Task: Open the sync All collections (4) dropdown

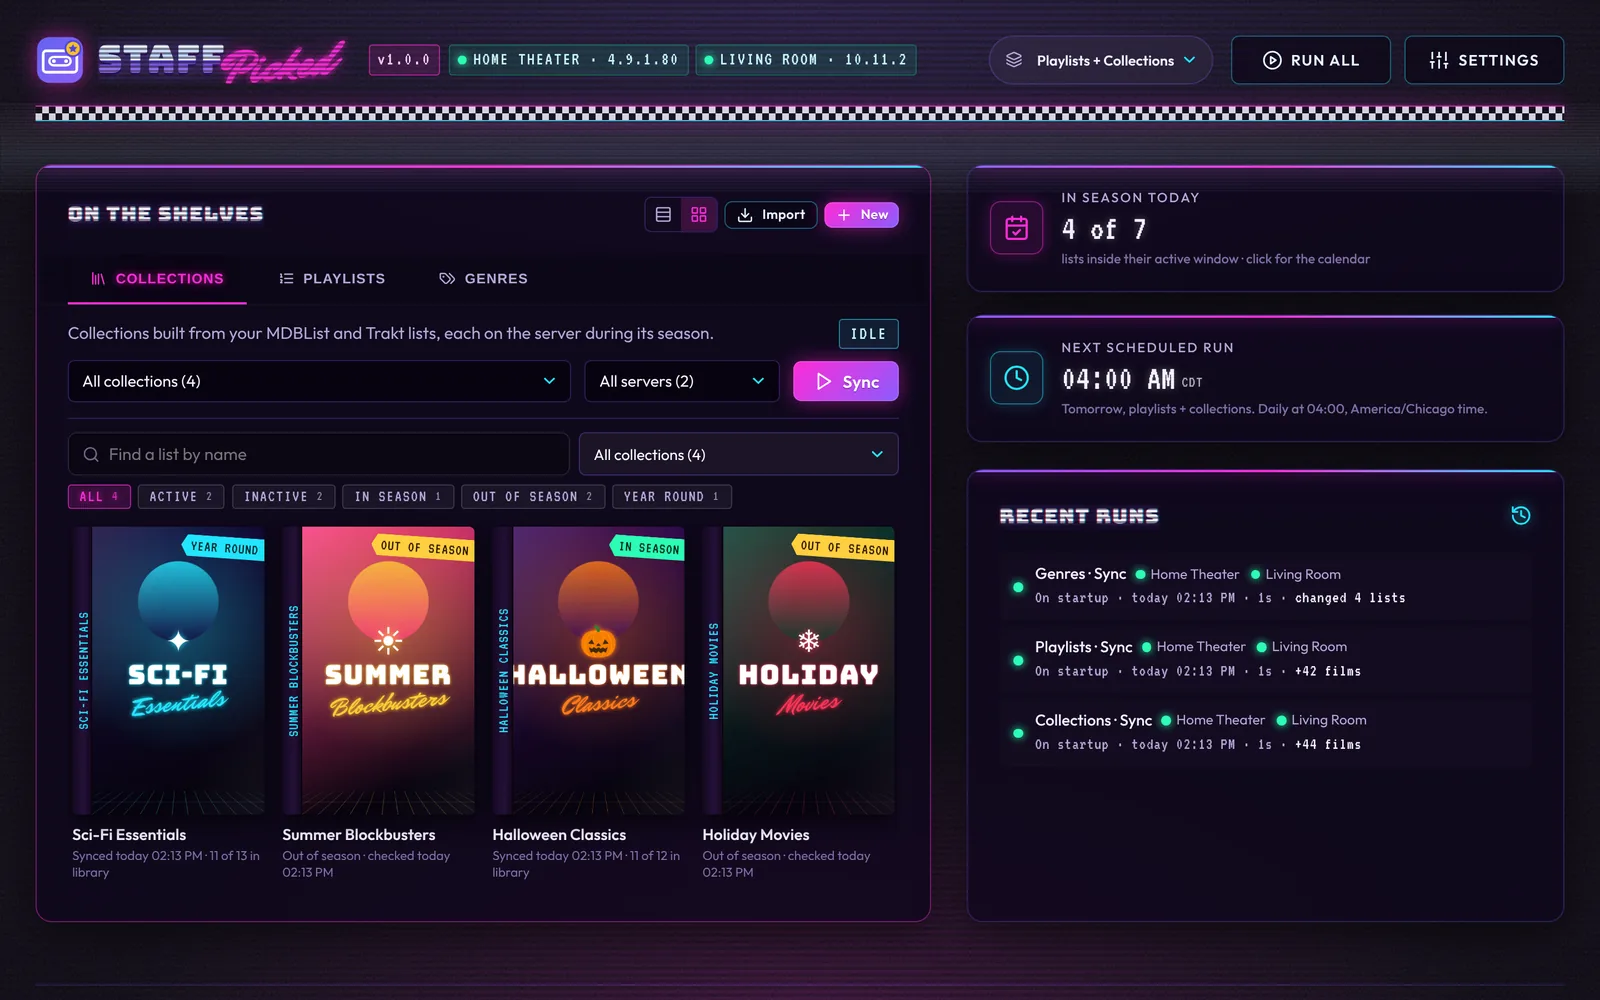Action: 319,381
